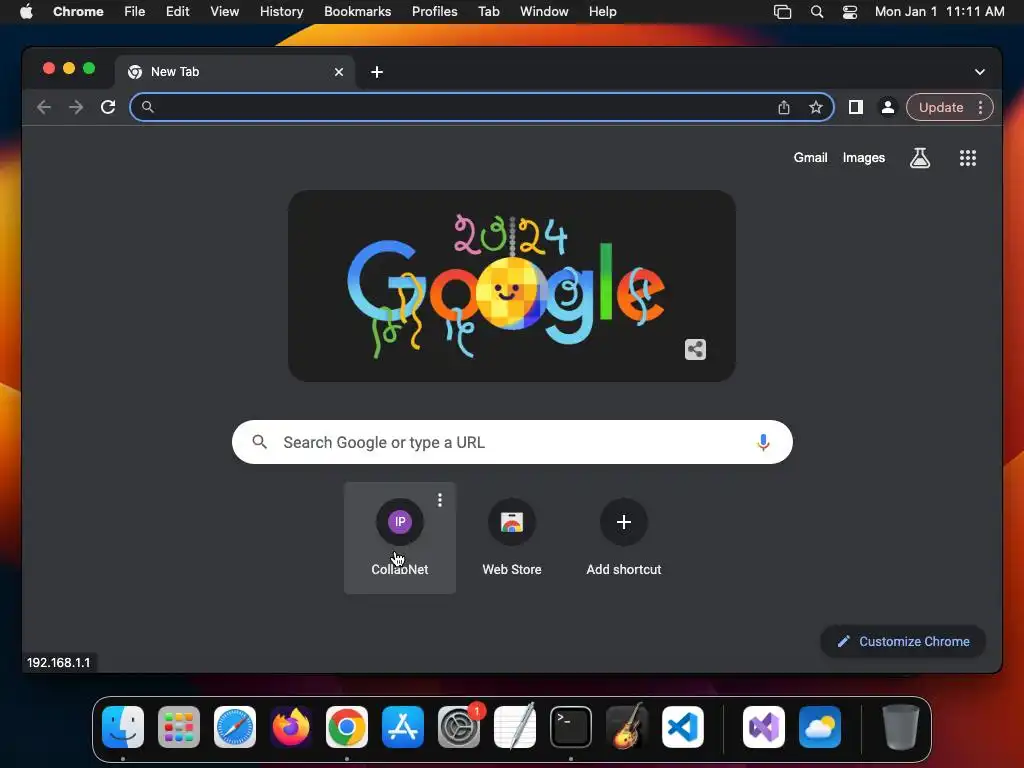The image size is (1024, 768).
Task: Open the Google apps grid
Action: click(968, 157)
